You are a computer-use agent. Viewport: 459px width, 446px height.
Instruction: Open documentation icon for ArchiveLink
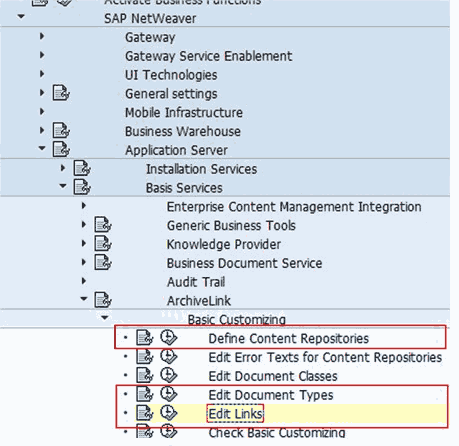coord(103,300)
